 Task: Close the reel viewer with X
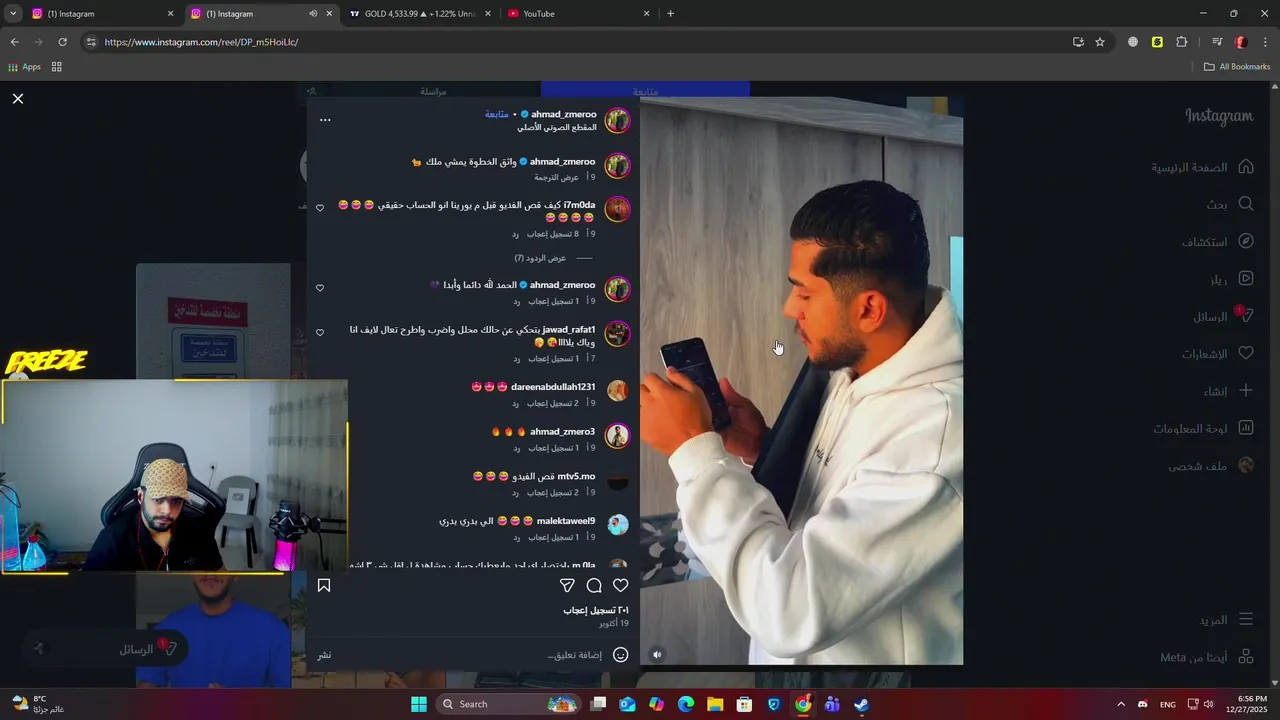(x=18, y=99)
